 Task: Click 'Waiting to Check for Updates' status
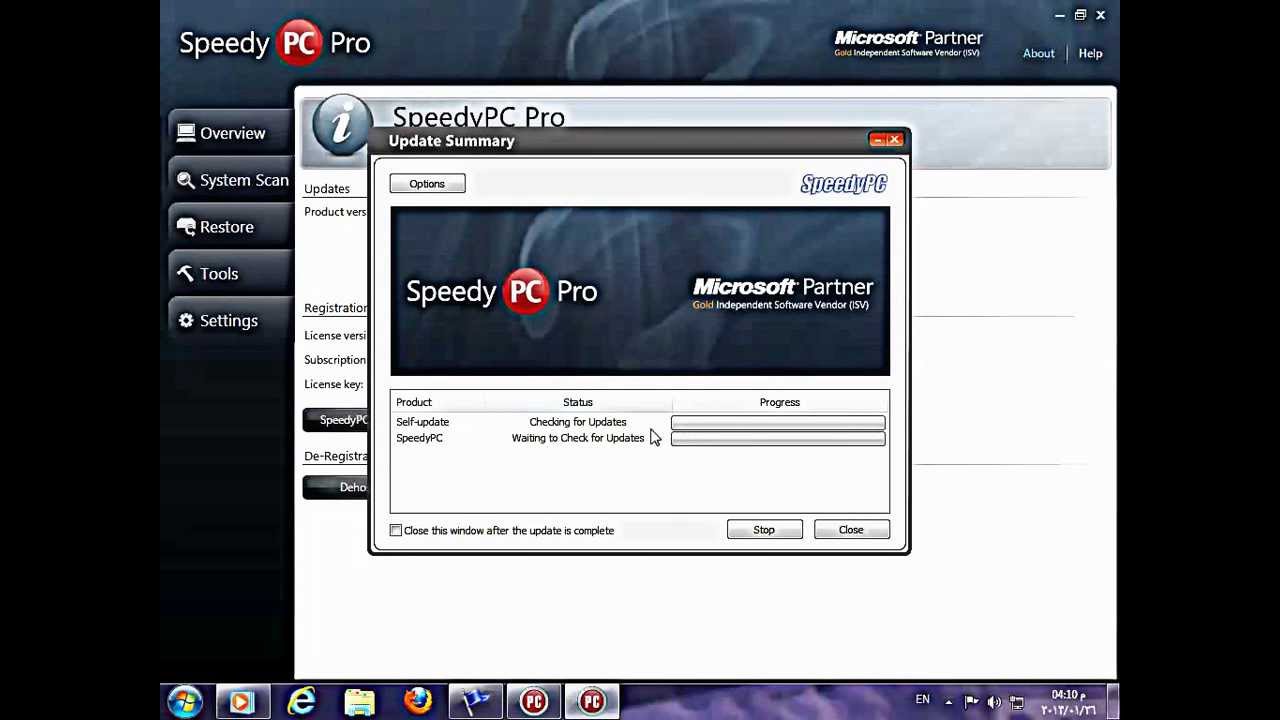pos(578,438)
